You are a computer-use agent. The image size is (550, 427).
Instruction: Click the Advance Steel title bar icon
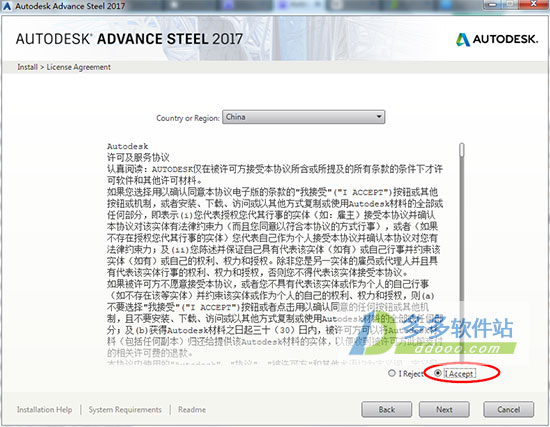[7, 6]
